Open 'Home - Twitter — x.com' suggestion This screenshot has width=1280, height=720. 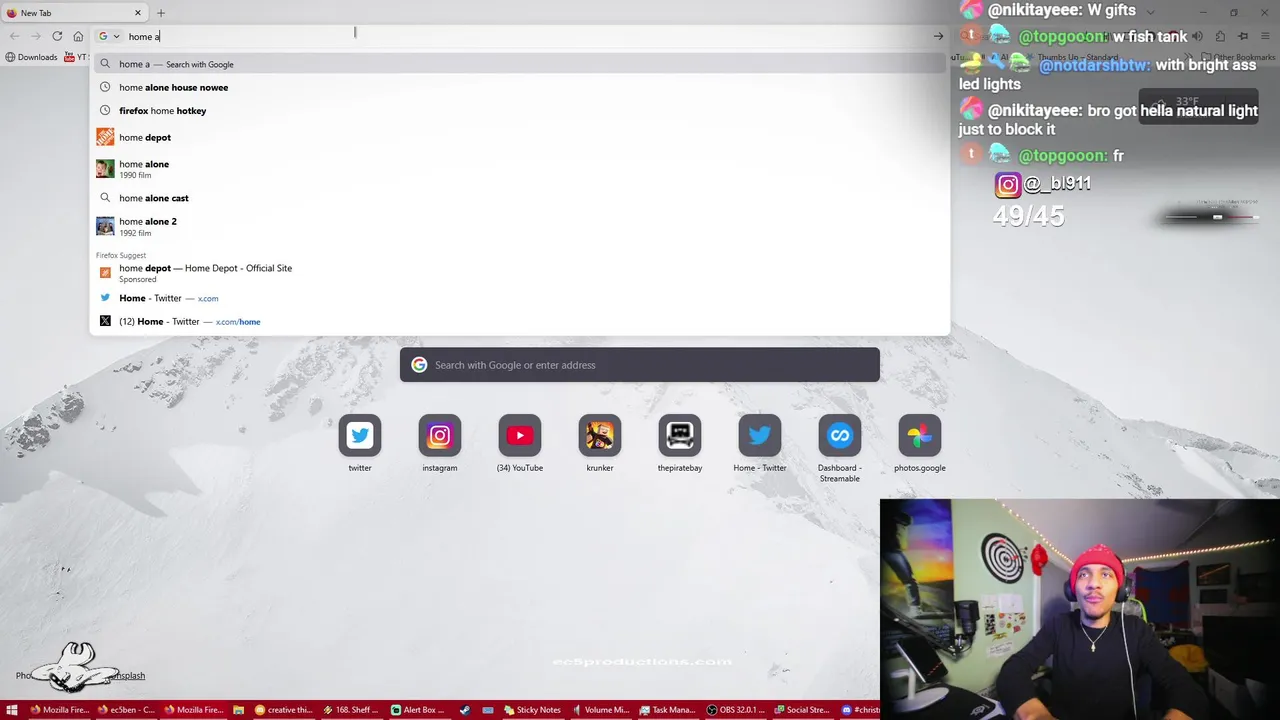pos(520,298)
